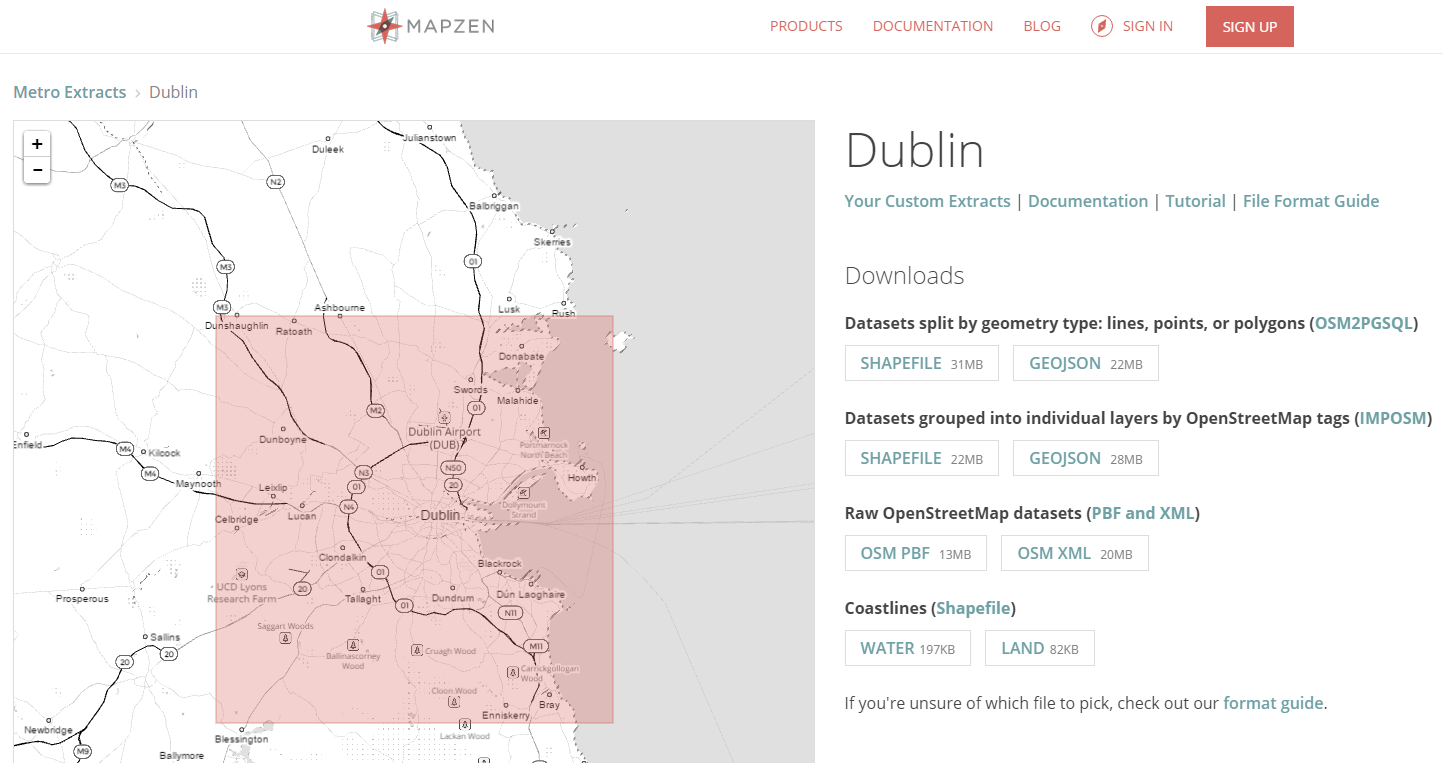The width and height of the screenshot is (1443, 763).
Task: Follow the IMPOSM link
Action: (1393, 418)
